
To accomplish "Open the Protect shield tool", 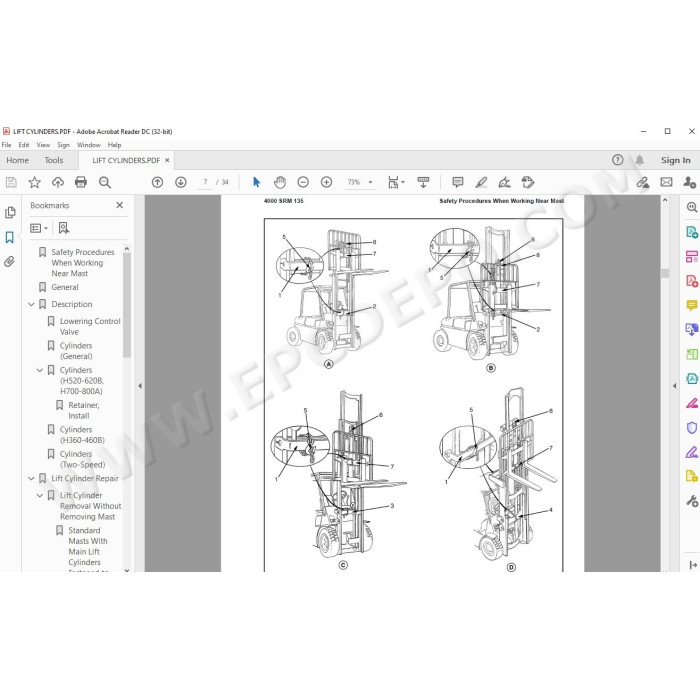I will tap(692, 428).
